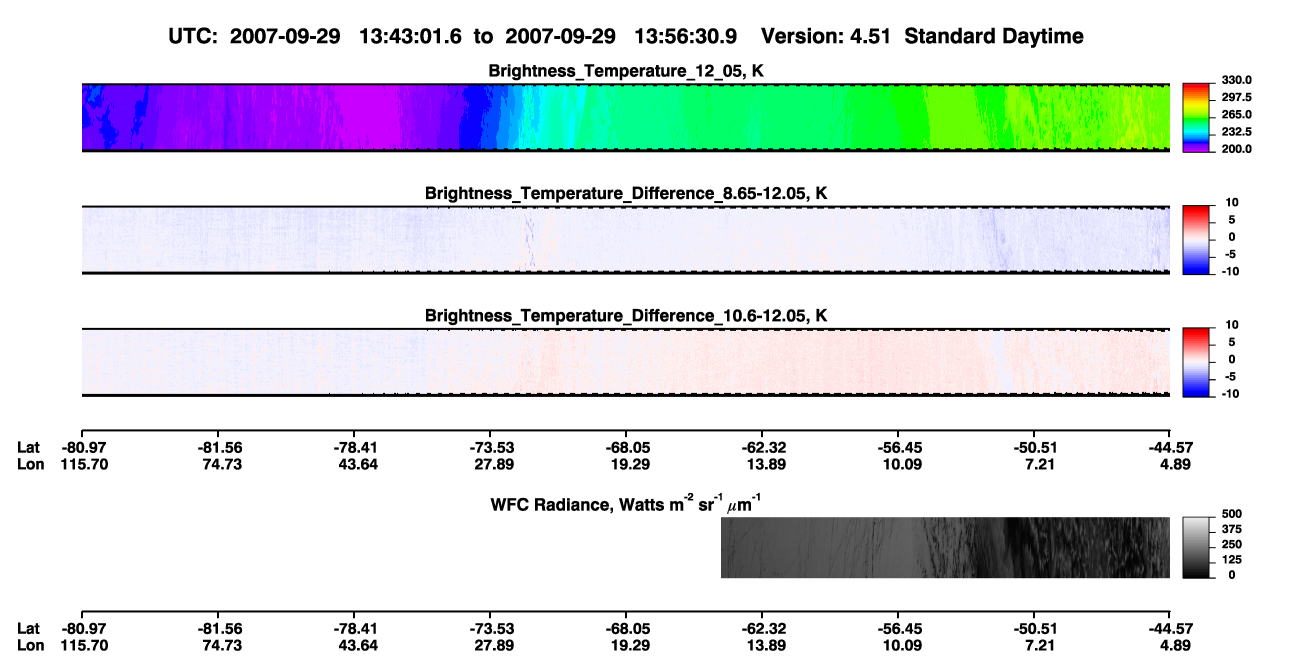Click the 375 label on the WFC color bar
The height and width of the screenshot is (667, 1300).
1231,529
